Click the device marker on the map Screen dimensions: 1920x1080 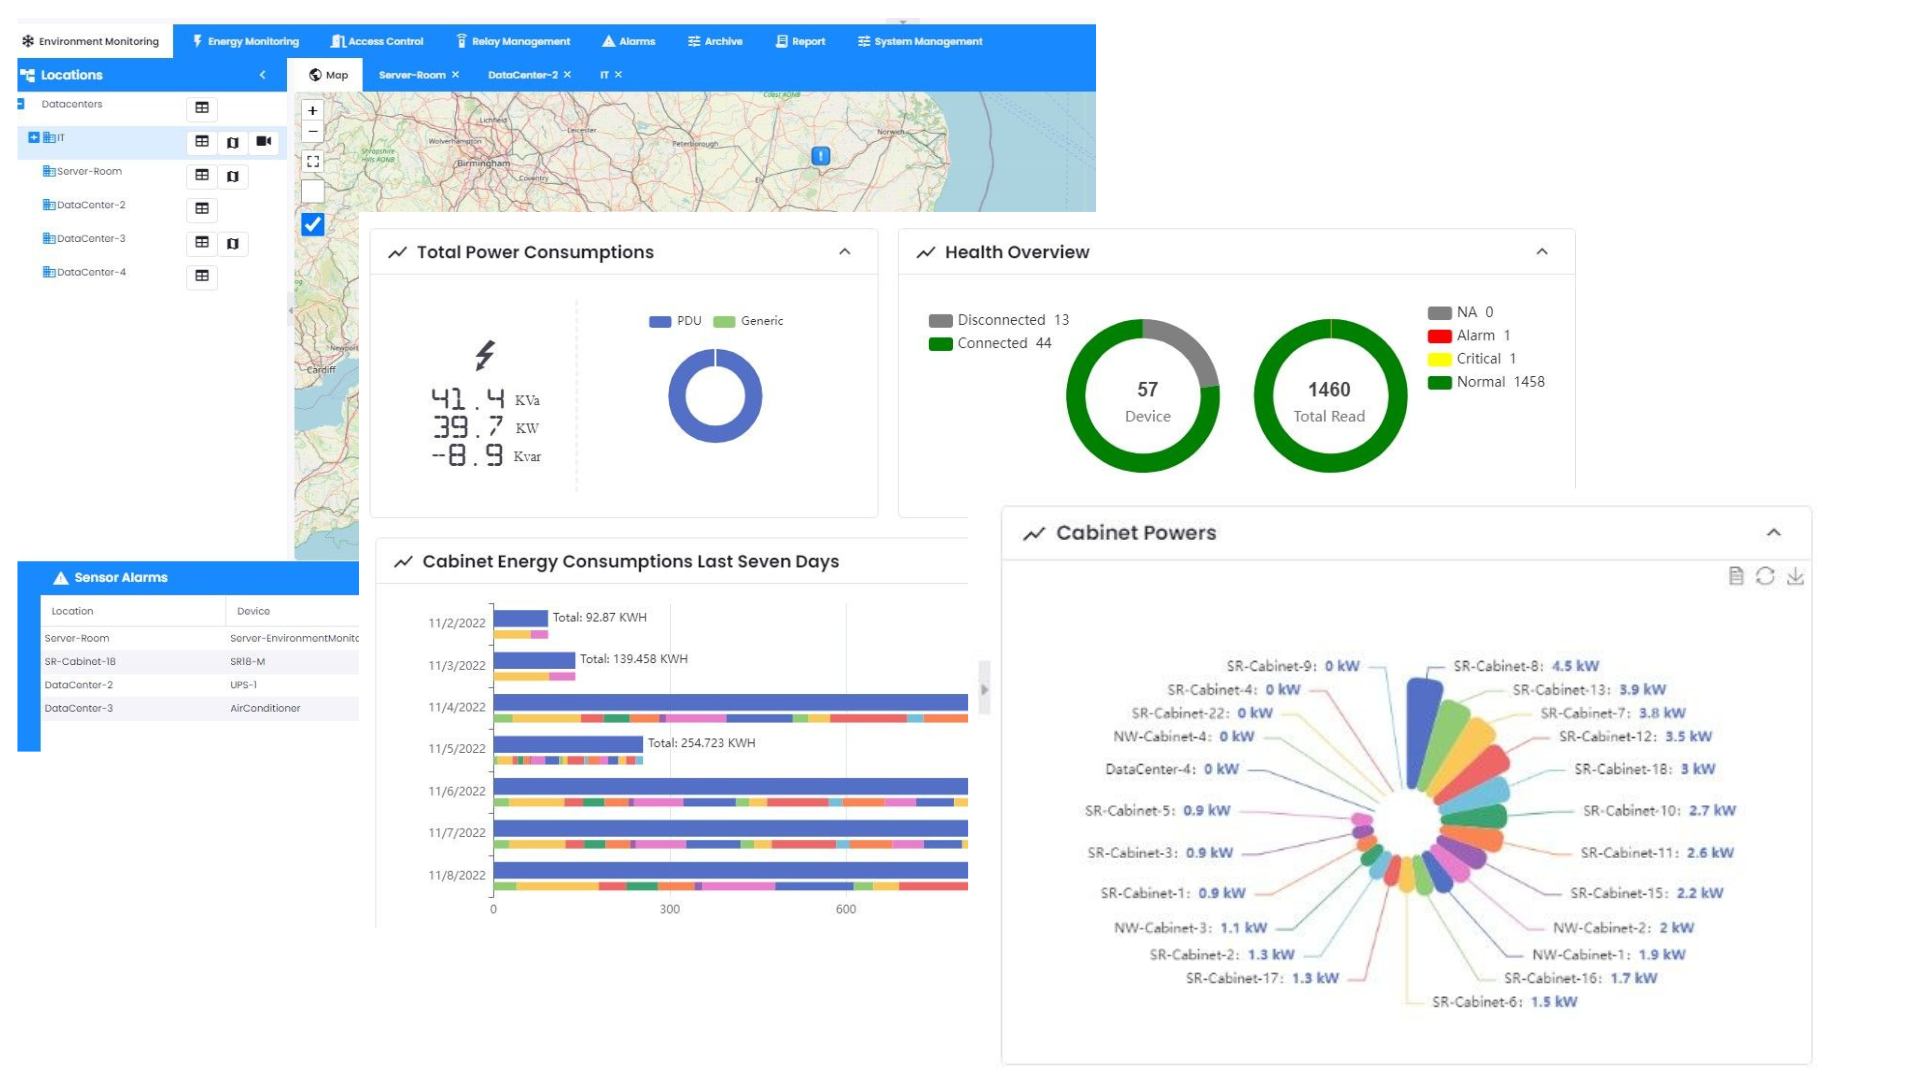pyautogui.click(x=820, y=156)
